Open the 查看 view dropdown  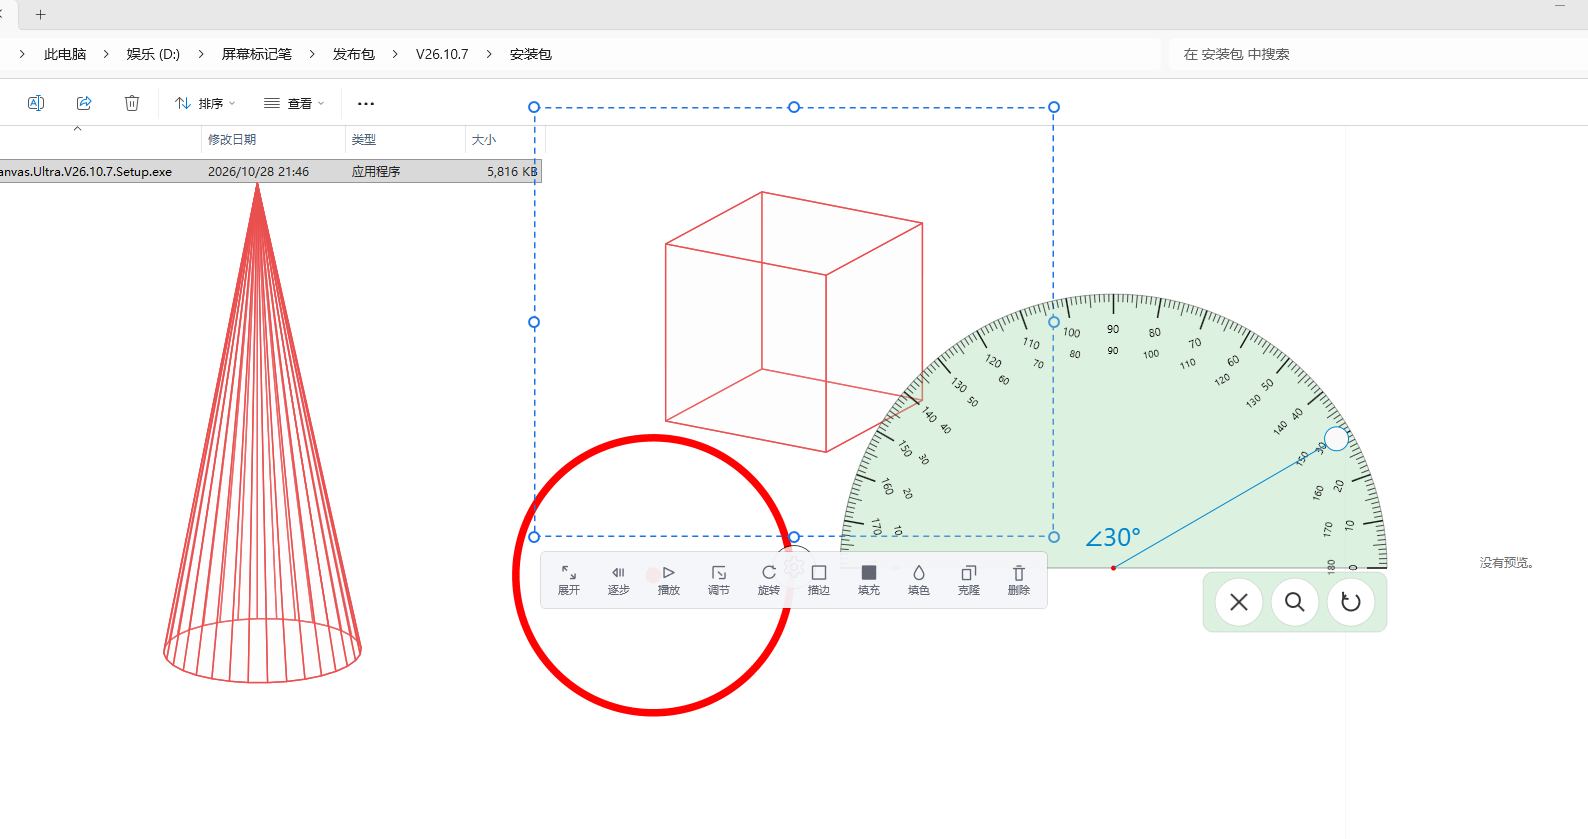pyautogui.click(x=294, y=103)
